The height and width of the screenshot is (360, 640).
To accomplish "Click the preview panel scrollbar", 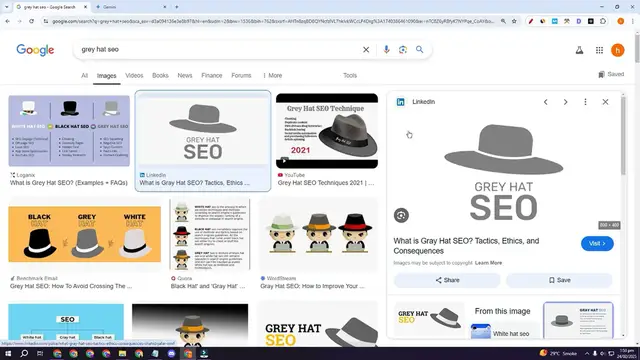I will 623,135.
